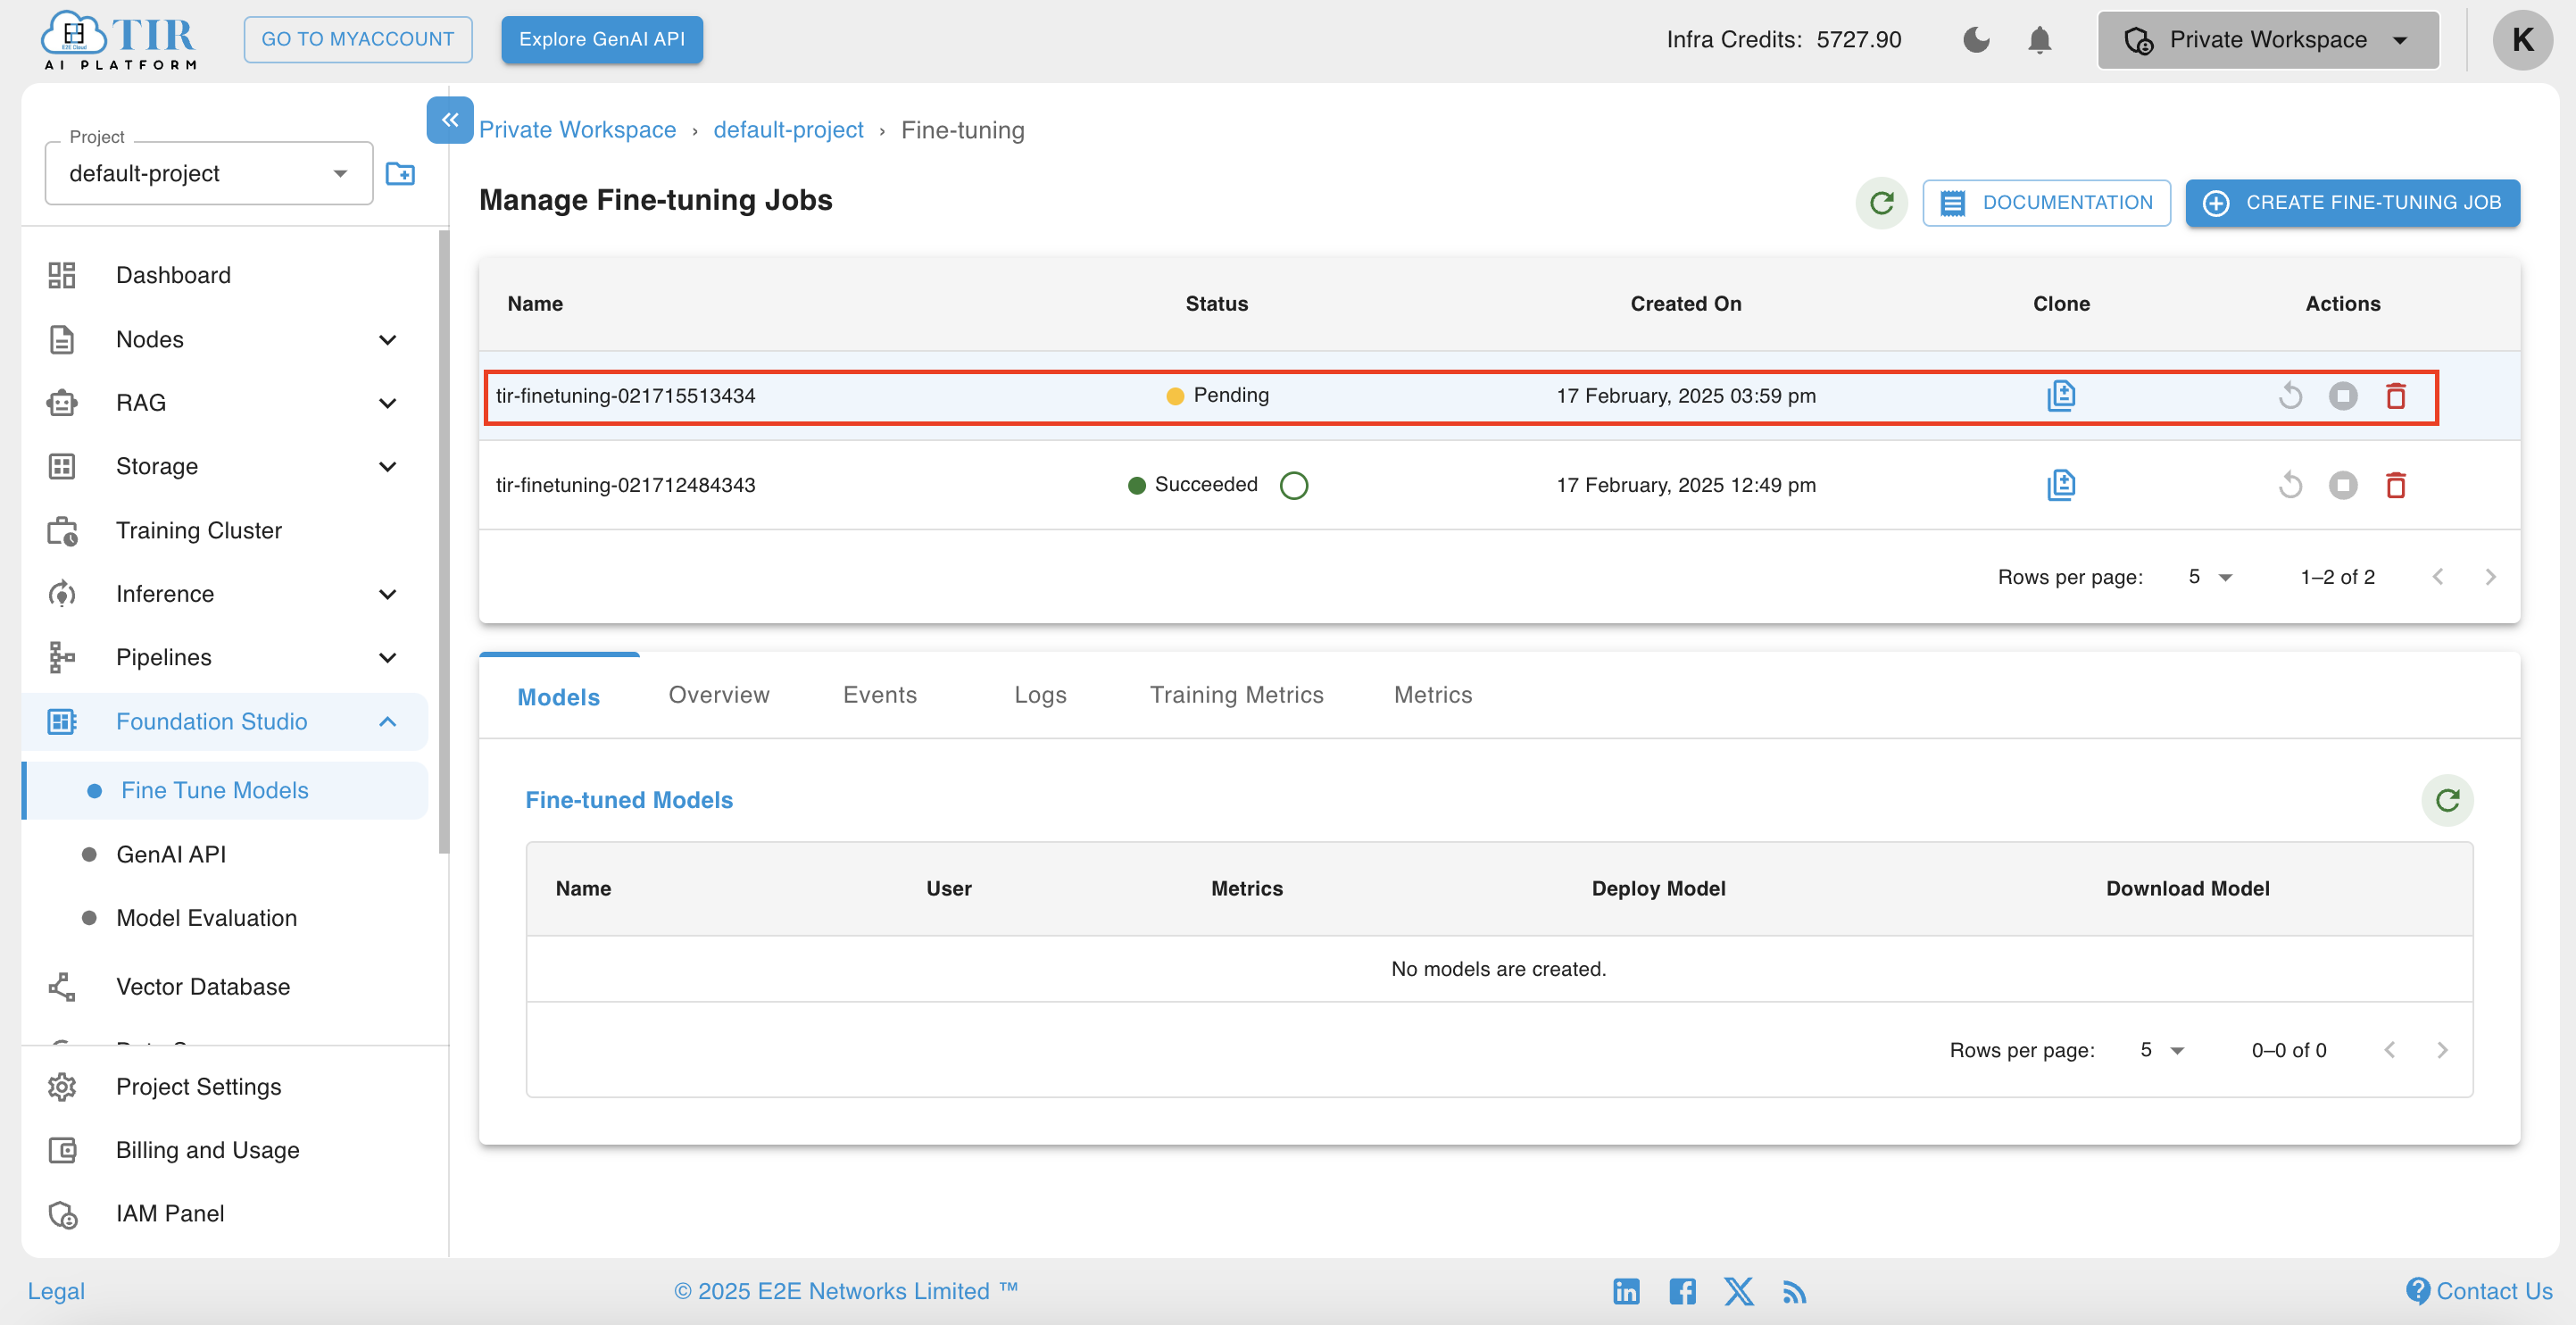Collapse the sidebar with double-chevron button
2576x1325 pixels.
pyautogui.click(x=449, y=120)
